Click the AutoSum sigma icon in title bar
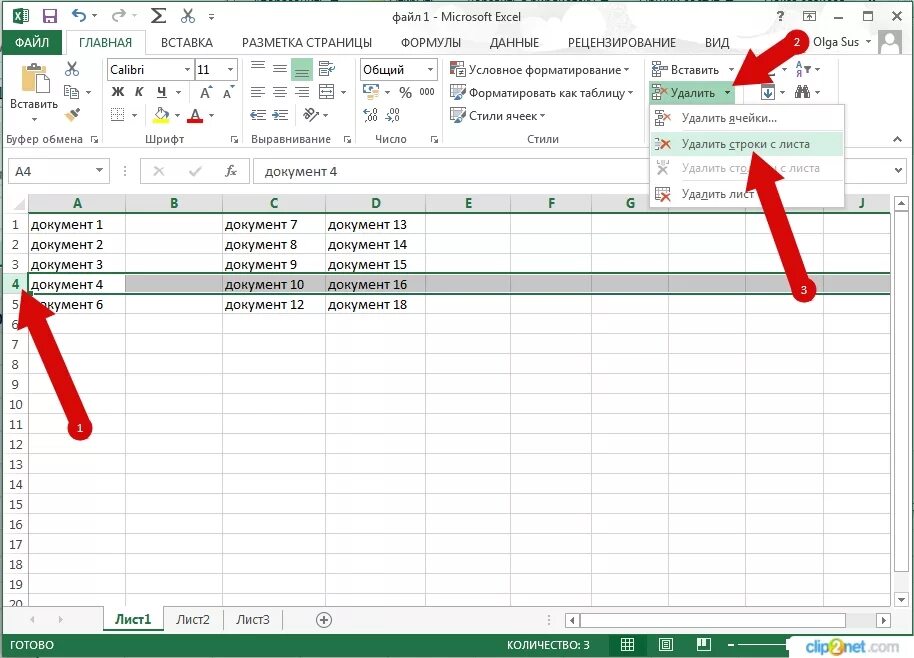Viewport: 914px width, 658px height. (x=158, y=16)
